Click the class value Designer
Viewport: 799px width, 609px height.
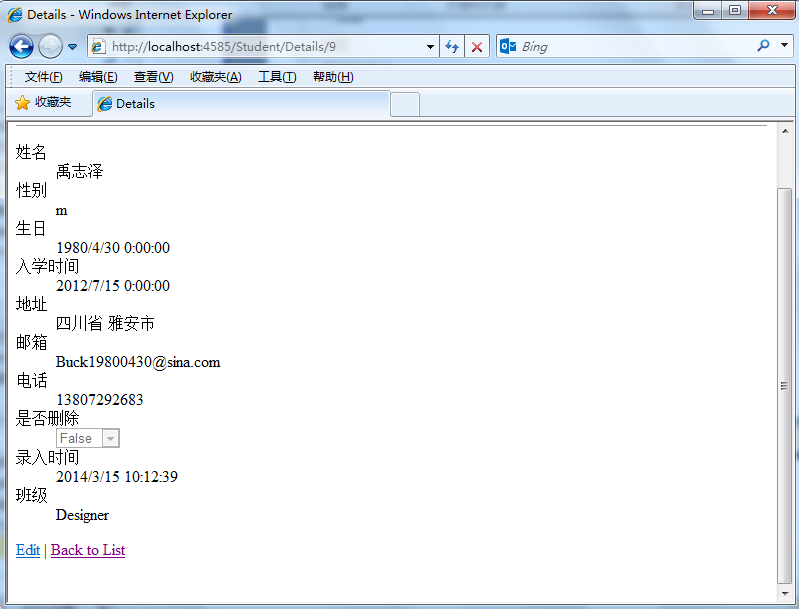[82, 515]
